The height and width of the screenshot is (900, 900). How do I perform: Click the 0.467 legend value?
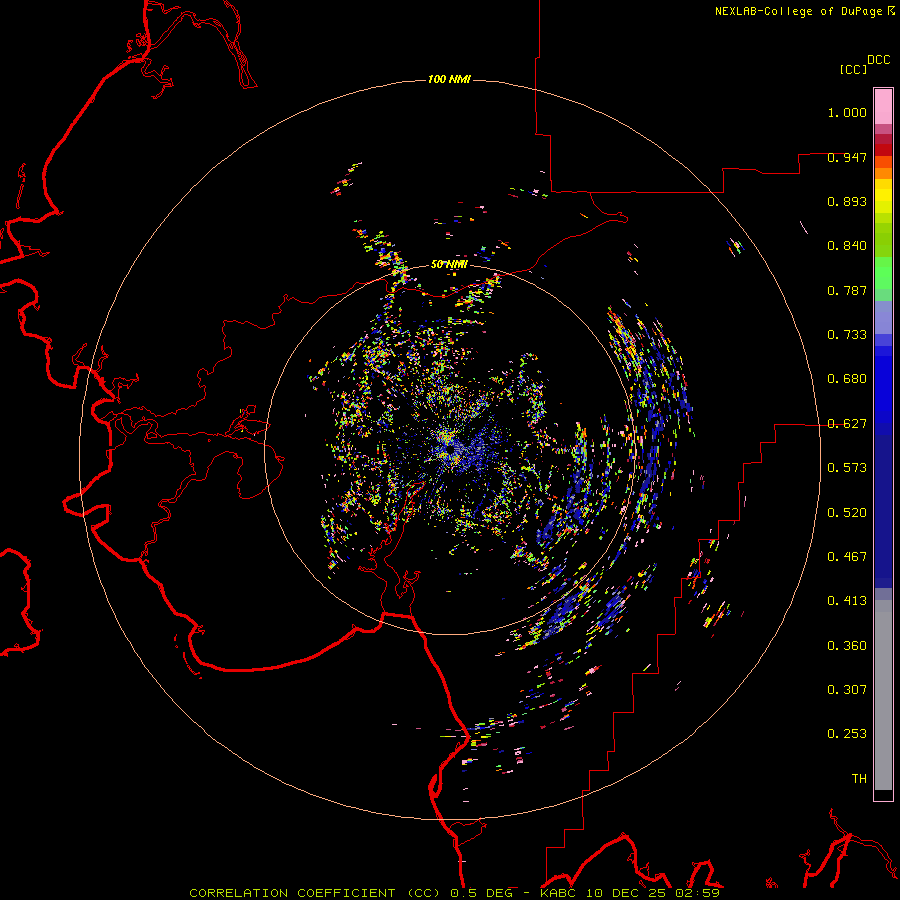point(847,557)
